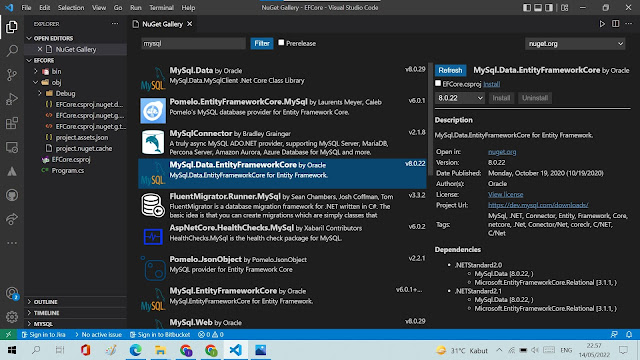Open notifications bell in status bar
Screen dimensions: 640x360
[x=629, y=334]
